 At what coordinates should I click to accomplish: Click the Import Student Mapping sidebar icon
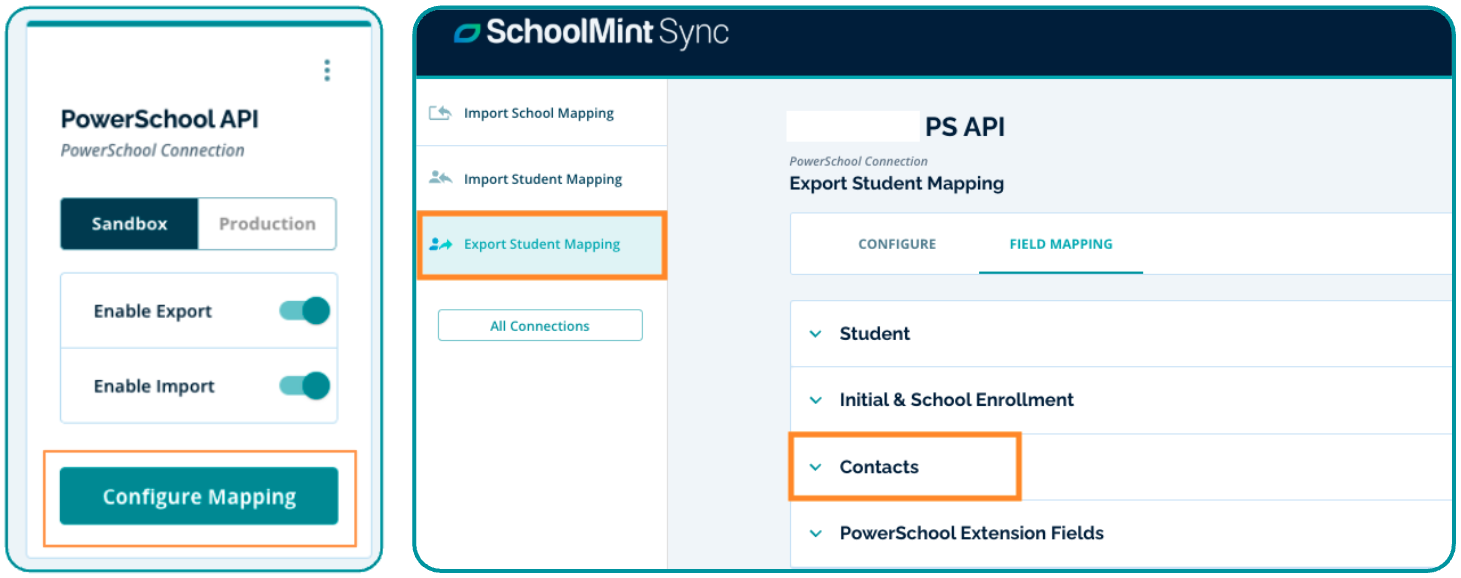coord(440,179)
